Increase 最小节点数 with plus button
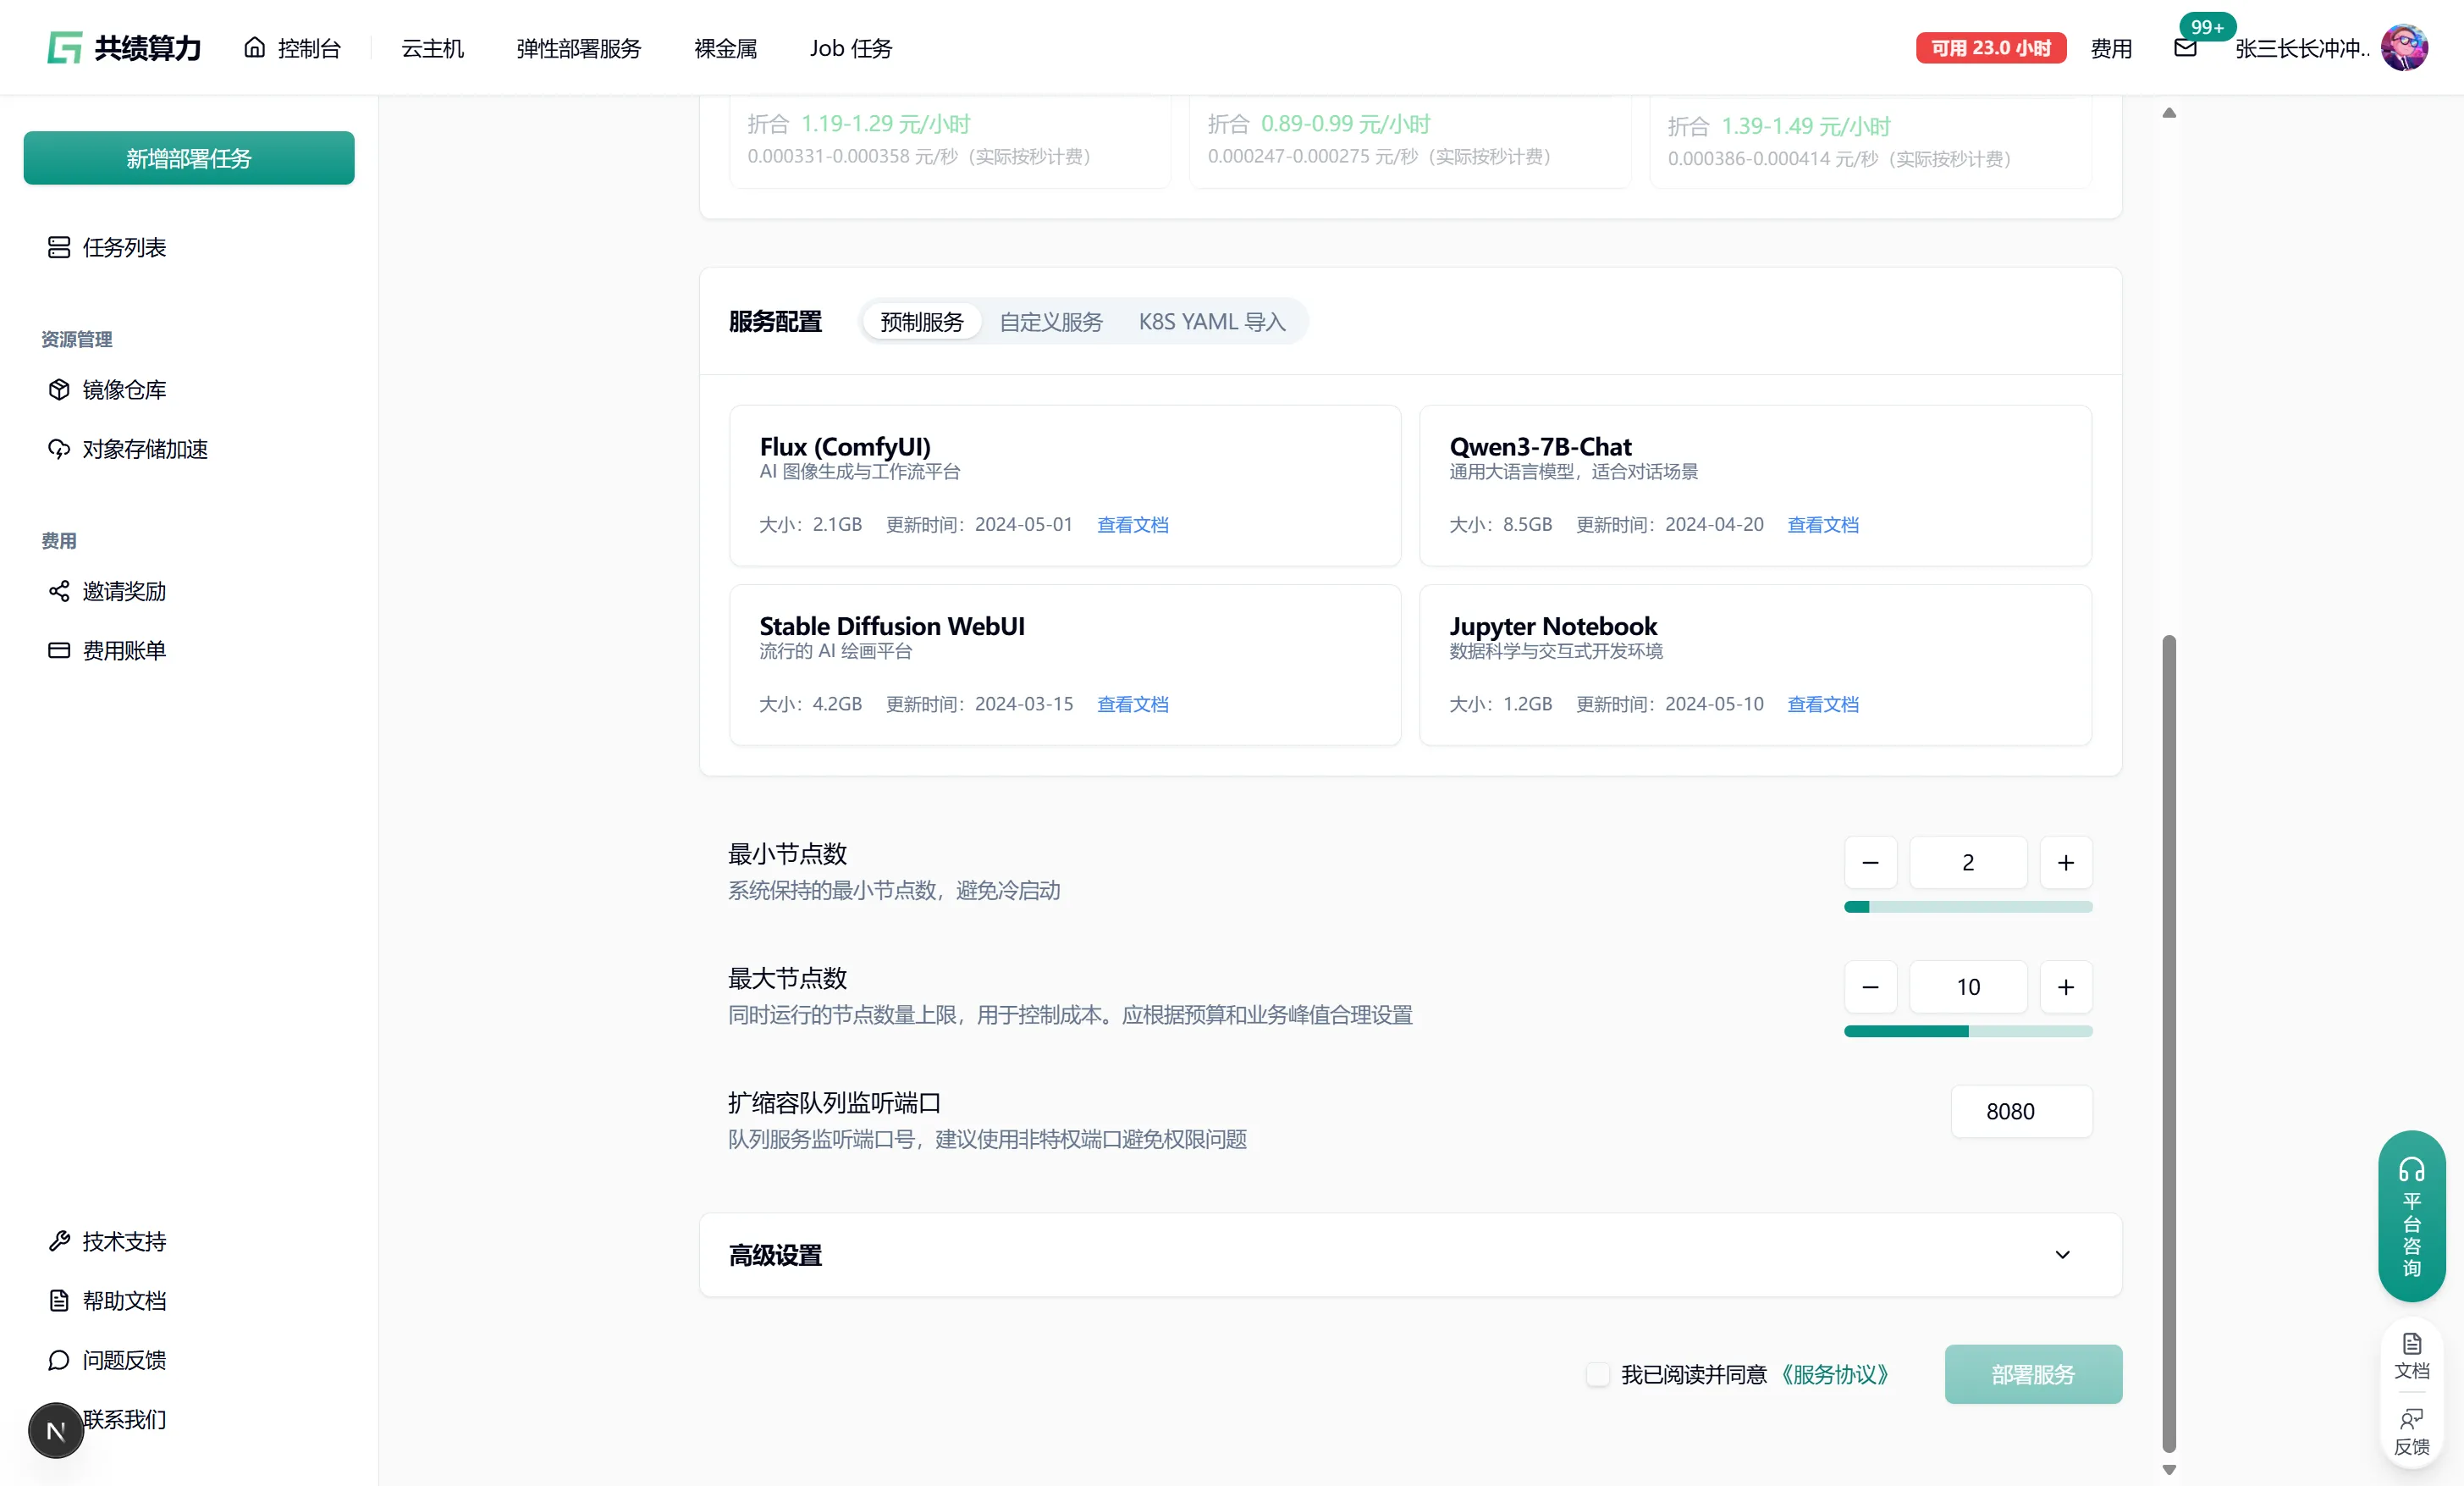 point(2066,862)
